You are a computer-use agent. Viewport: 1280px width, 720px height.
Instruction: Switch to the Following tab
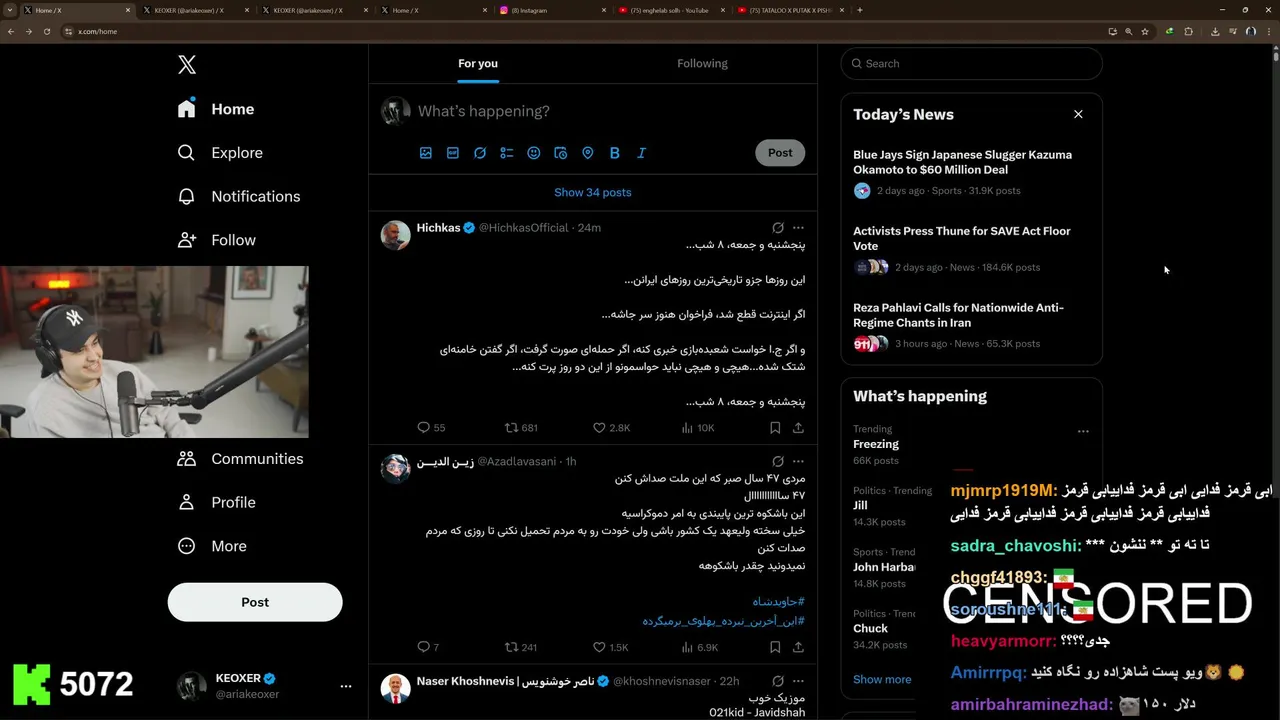[x=702, y=64]
